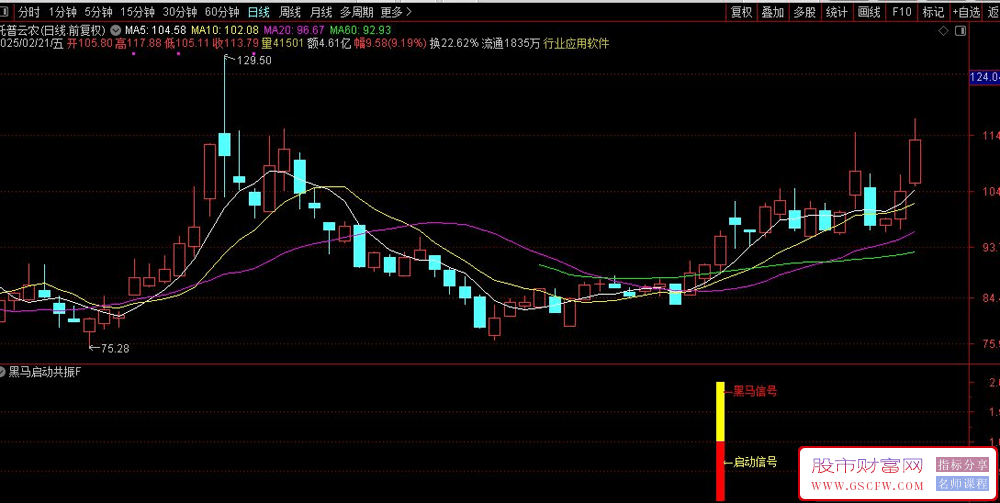This screenshot has height=503, width=1000.
Task: Expand the 更多 more periods menu
Action: coord(396,11)
